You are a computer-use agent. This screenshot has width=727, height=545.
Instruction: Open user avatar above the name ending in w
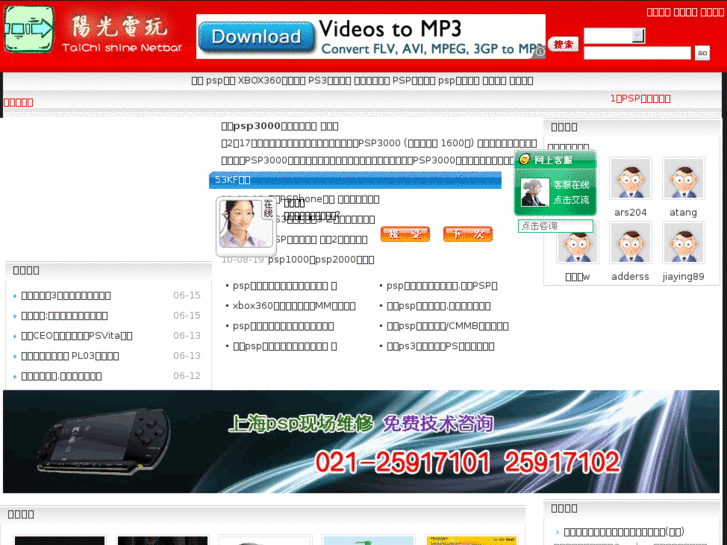pos(577,246)
